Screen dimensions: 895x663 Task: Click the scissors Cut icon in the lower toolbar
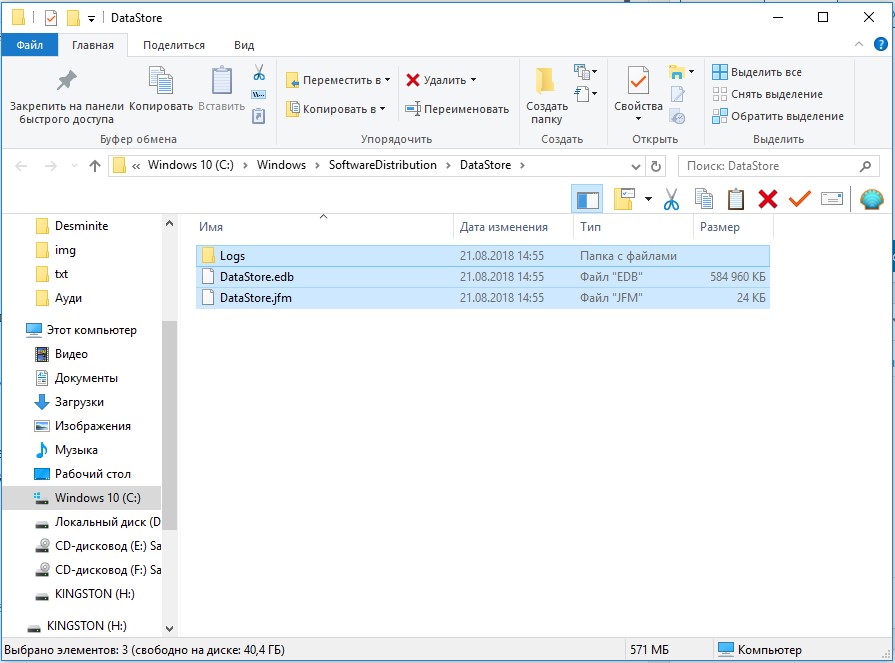(x=672, y=199)
